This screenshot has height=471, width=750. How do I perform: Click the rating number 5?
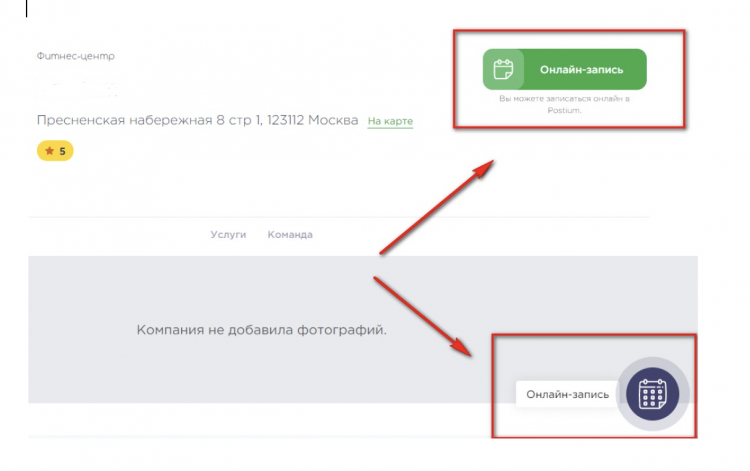pyautogui.click(x=62, y=151)
